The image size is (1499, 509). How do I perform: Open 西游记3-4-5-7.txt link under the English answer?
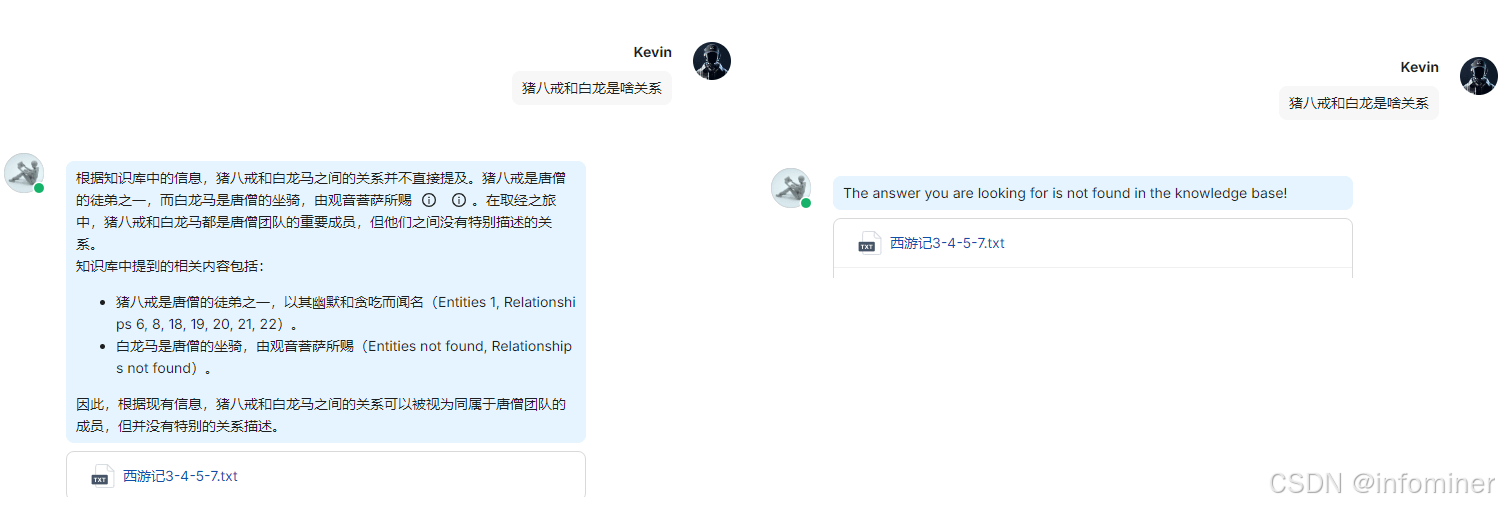[x=947, y=243]
